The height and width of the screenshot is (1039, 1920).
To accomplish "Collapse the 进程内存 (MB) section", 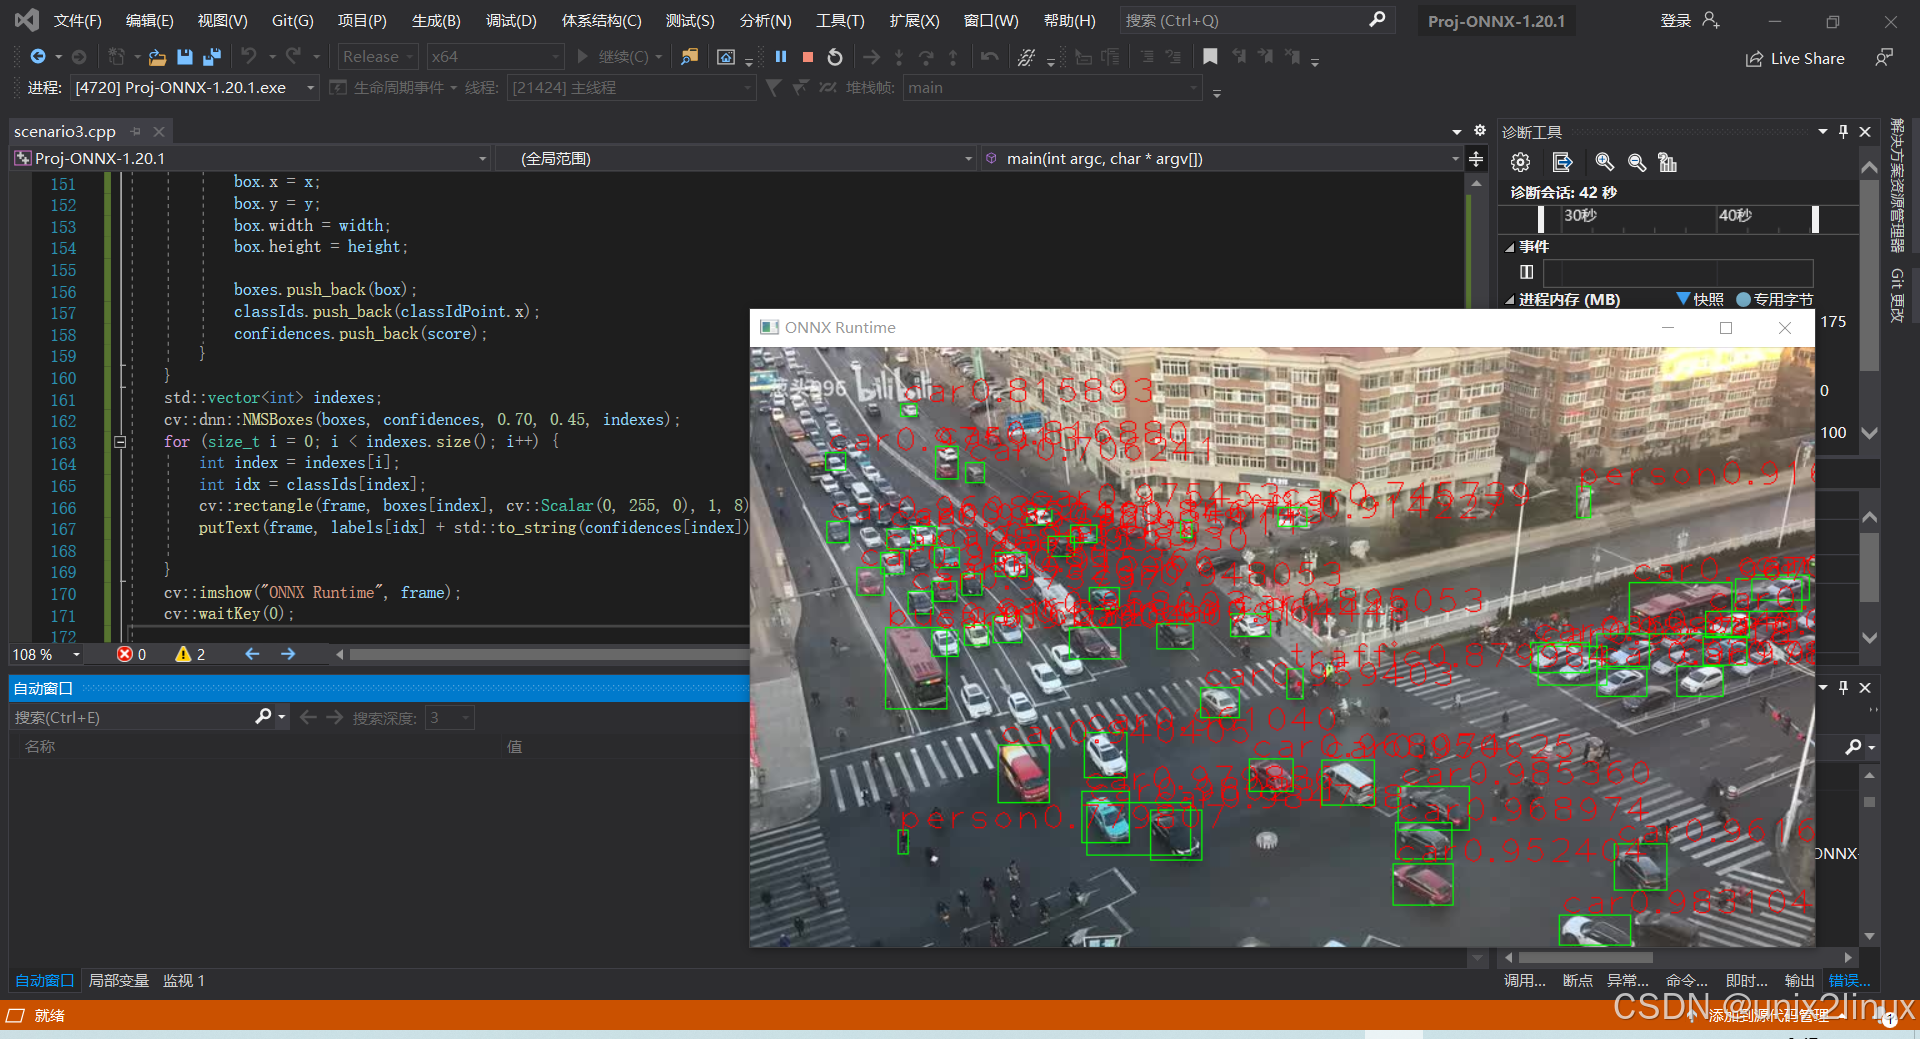I will click(x=1510, y=299).
